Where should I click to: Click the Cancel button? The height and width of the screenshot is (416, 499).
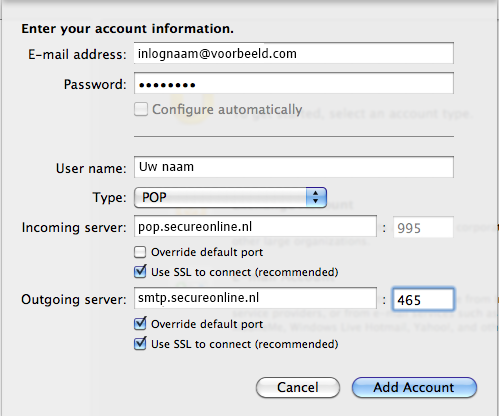(298, 387)
